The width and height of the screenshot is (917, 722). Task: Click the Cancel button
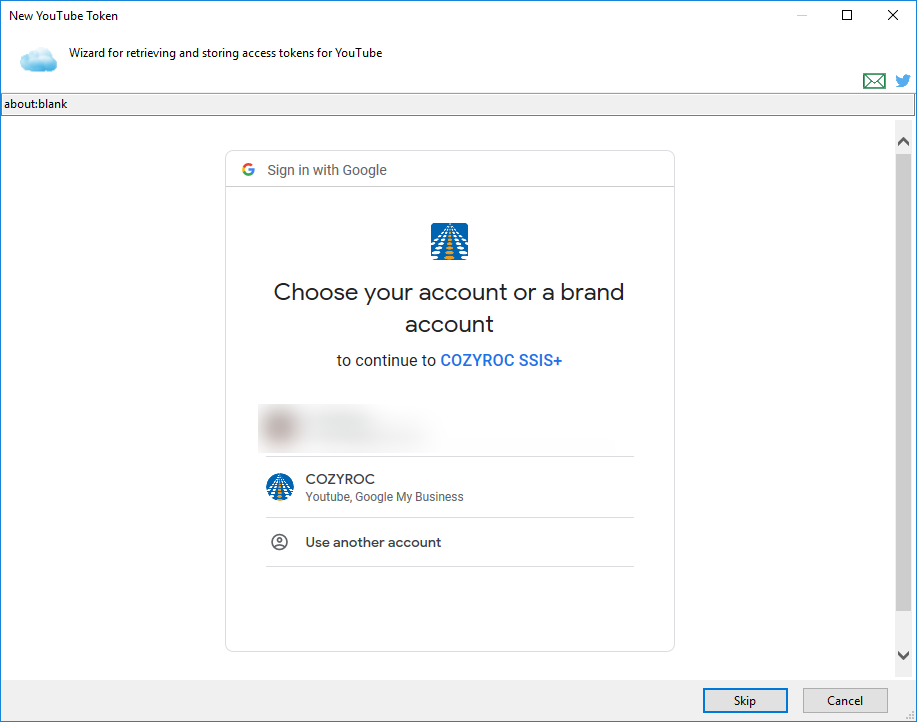845,700
